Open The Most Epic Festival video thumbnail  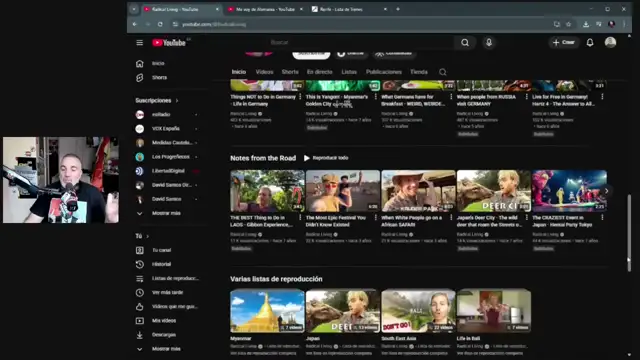[x=343, y=191]
